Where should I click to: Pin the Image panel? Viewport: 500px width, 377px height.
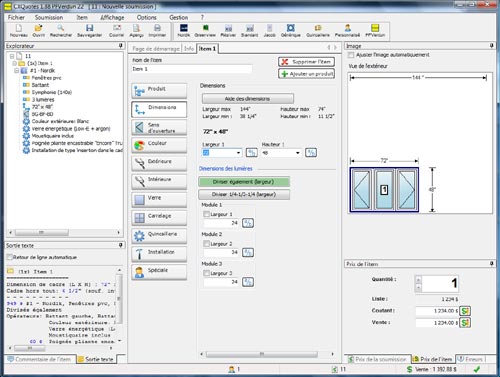click(x=492, y=46)
